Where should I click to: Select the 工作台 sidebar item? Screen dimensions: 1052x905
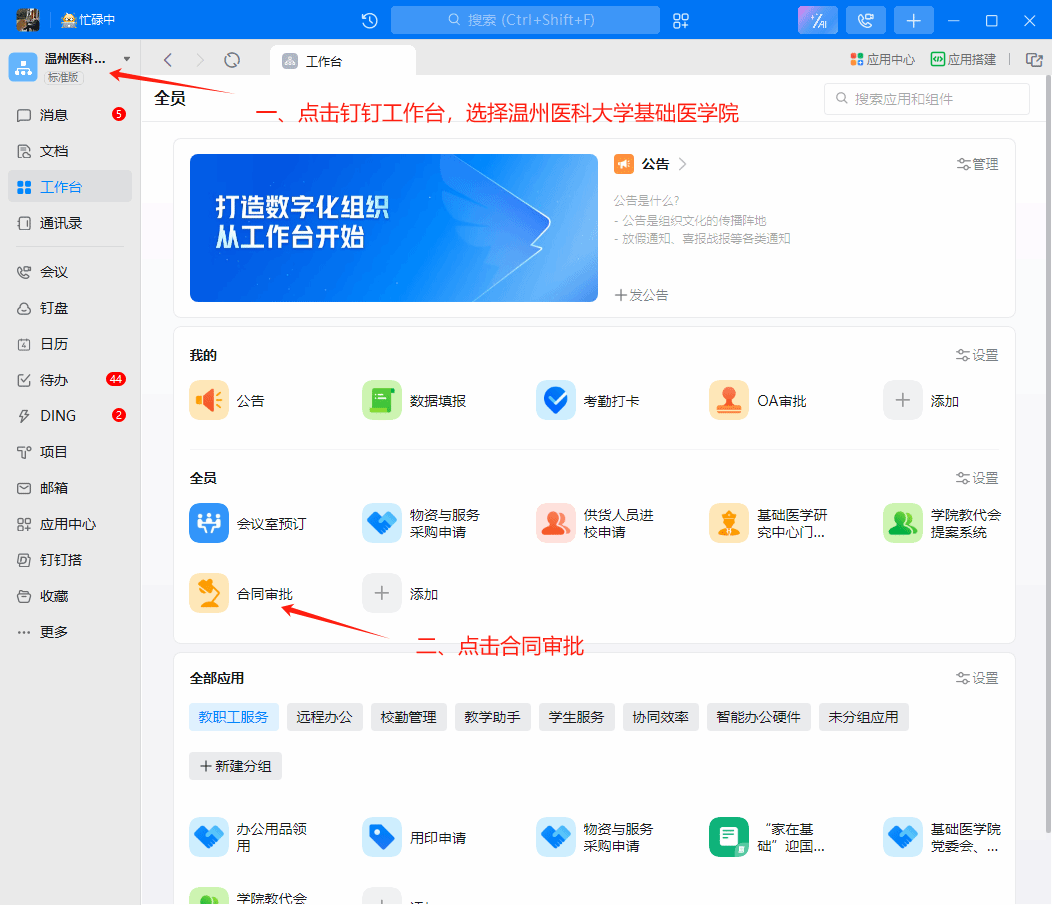[60, 187]
